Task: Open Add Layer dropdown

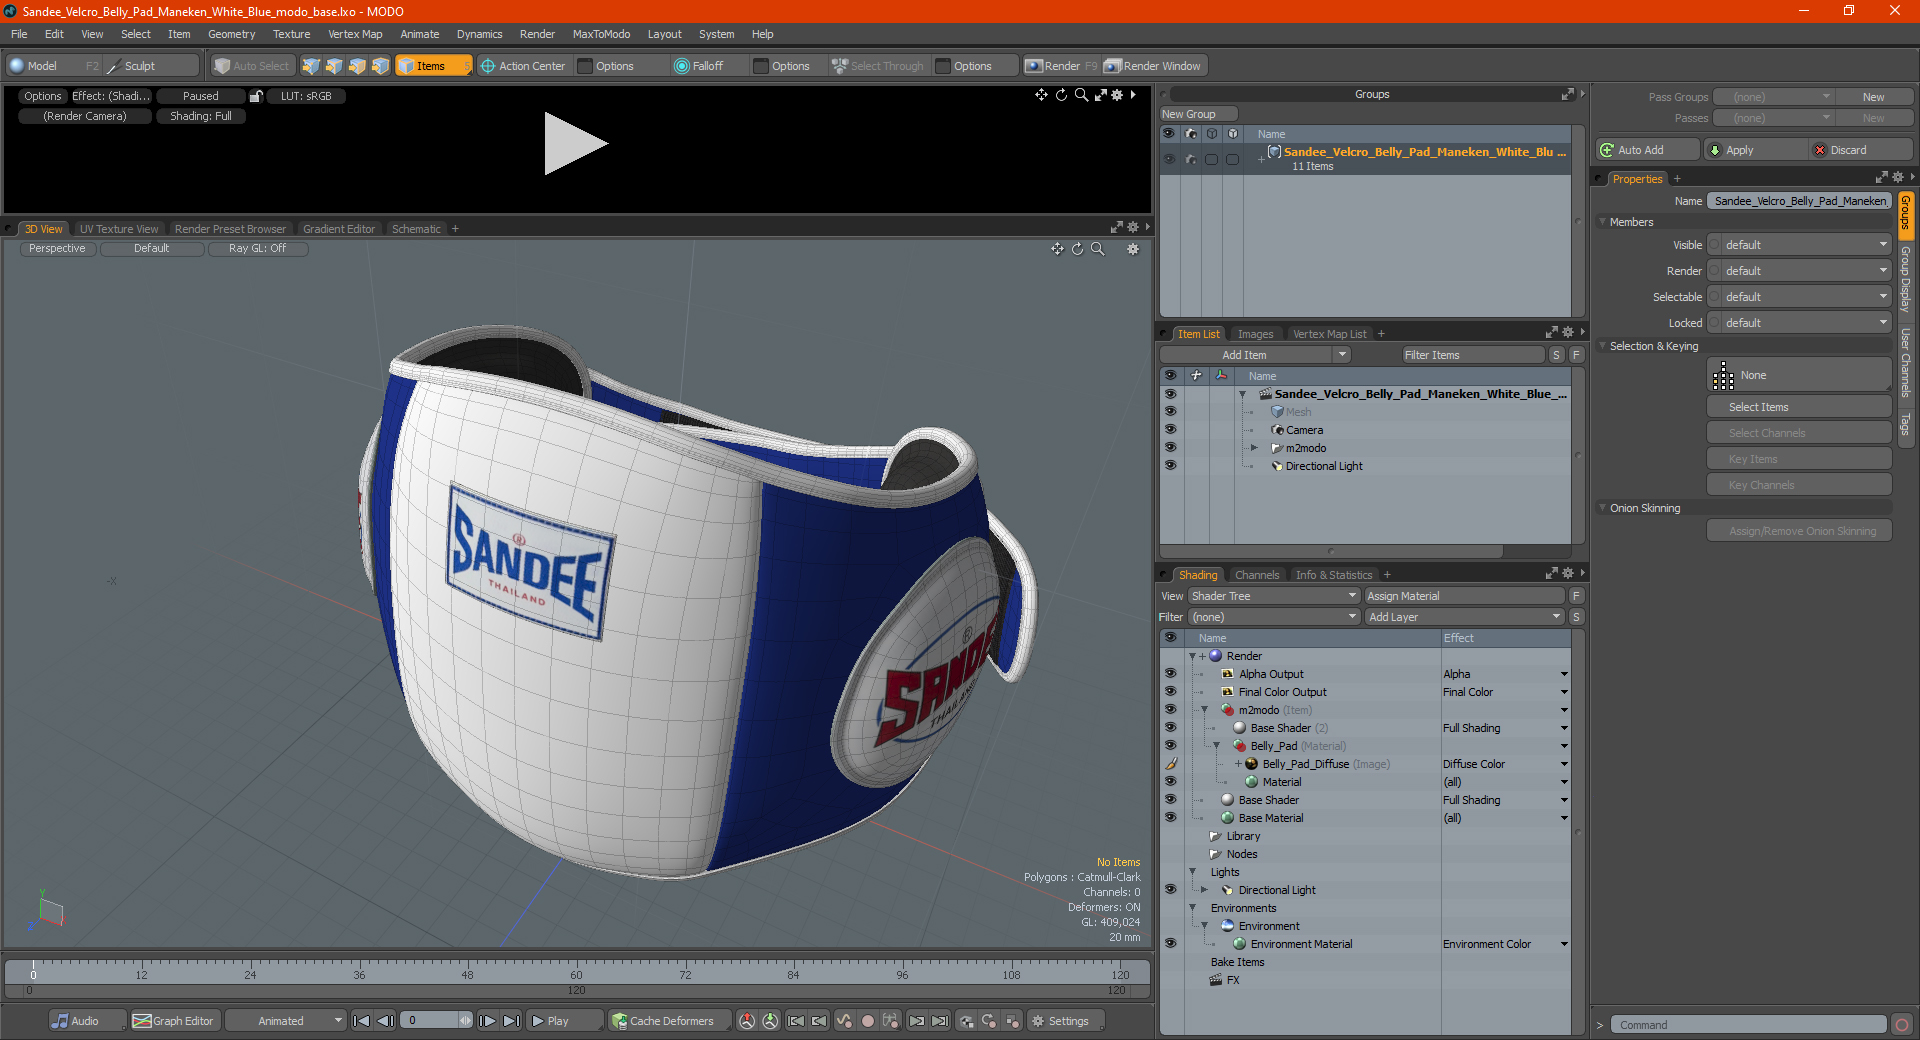Action: coord(1464,617)
